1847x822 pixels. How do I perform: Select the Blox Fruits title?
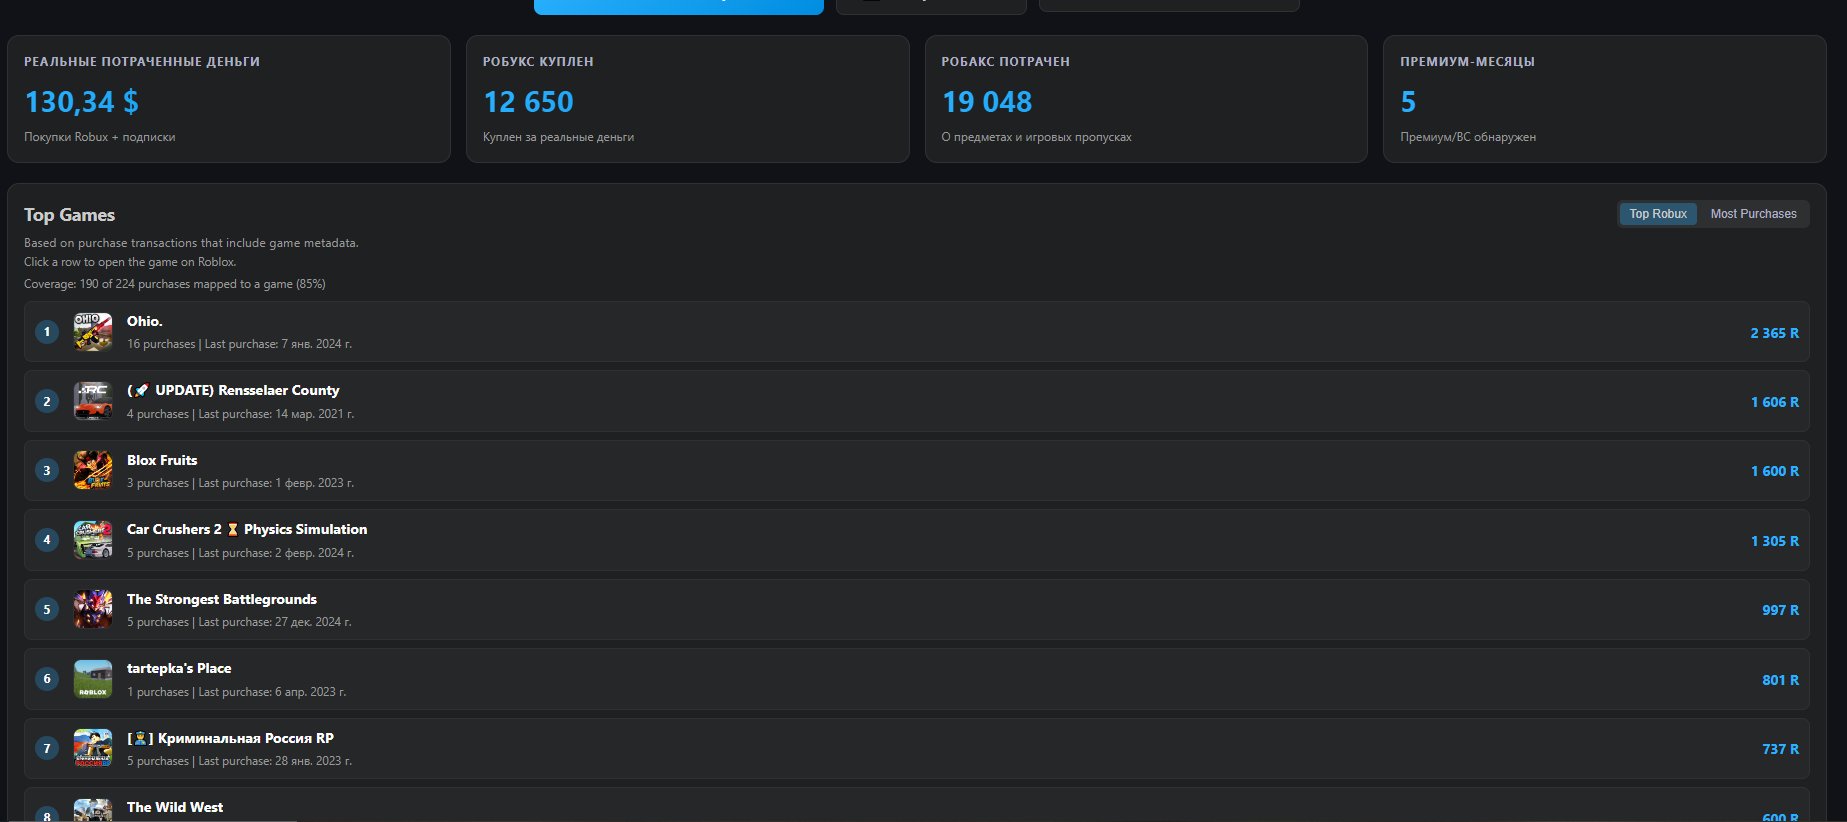[x=162, y=460]
